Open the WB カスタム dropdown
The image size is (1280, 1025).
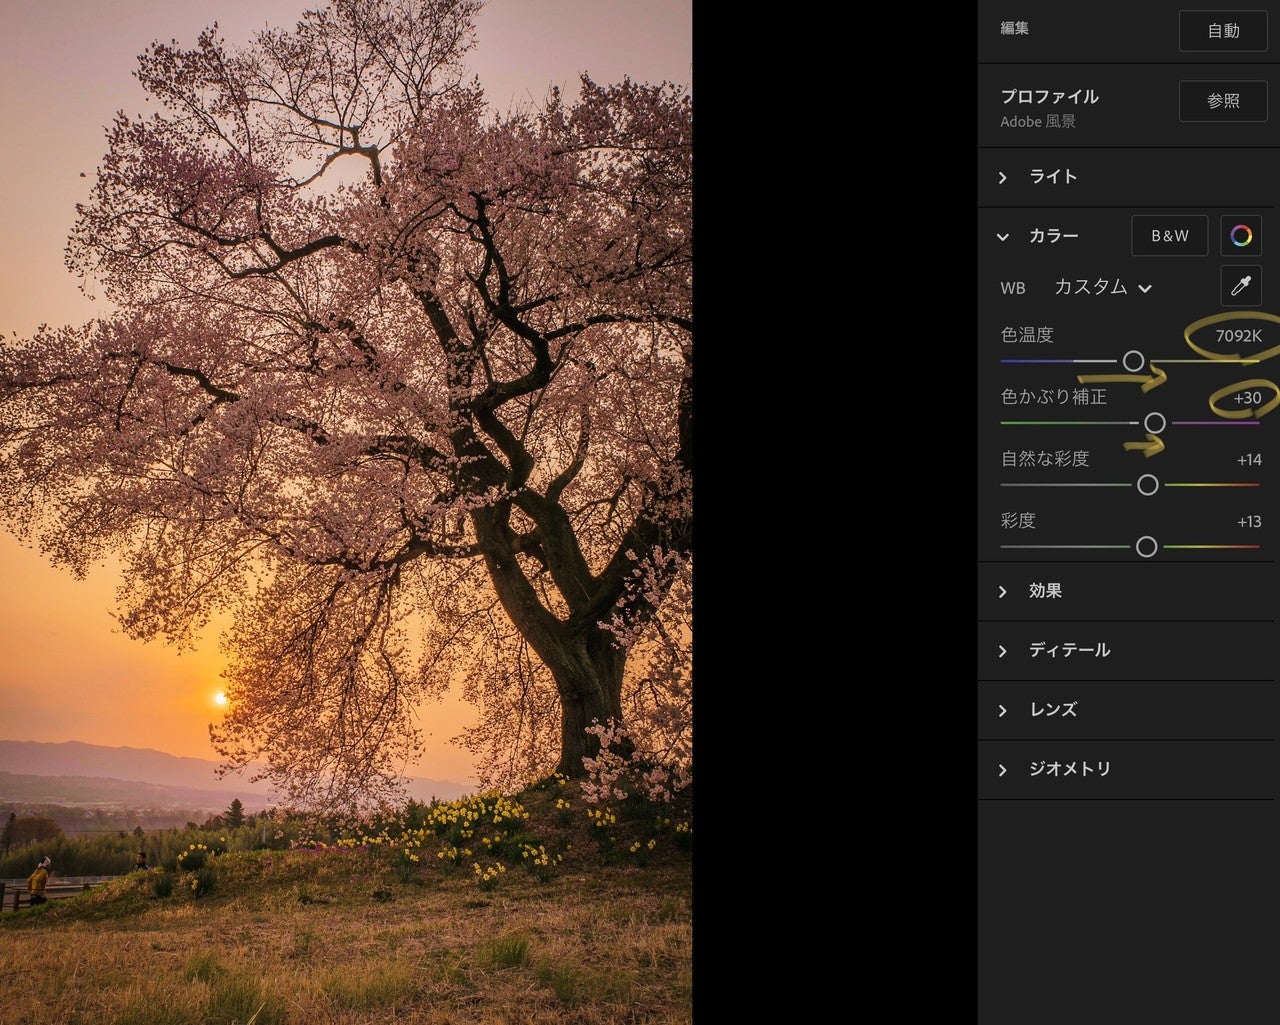(x=1103, y=287)
